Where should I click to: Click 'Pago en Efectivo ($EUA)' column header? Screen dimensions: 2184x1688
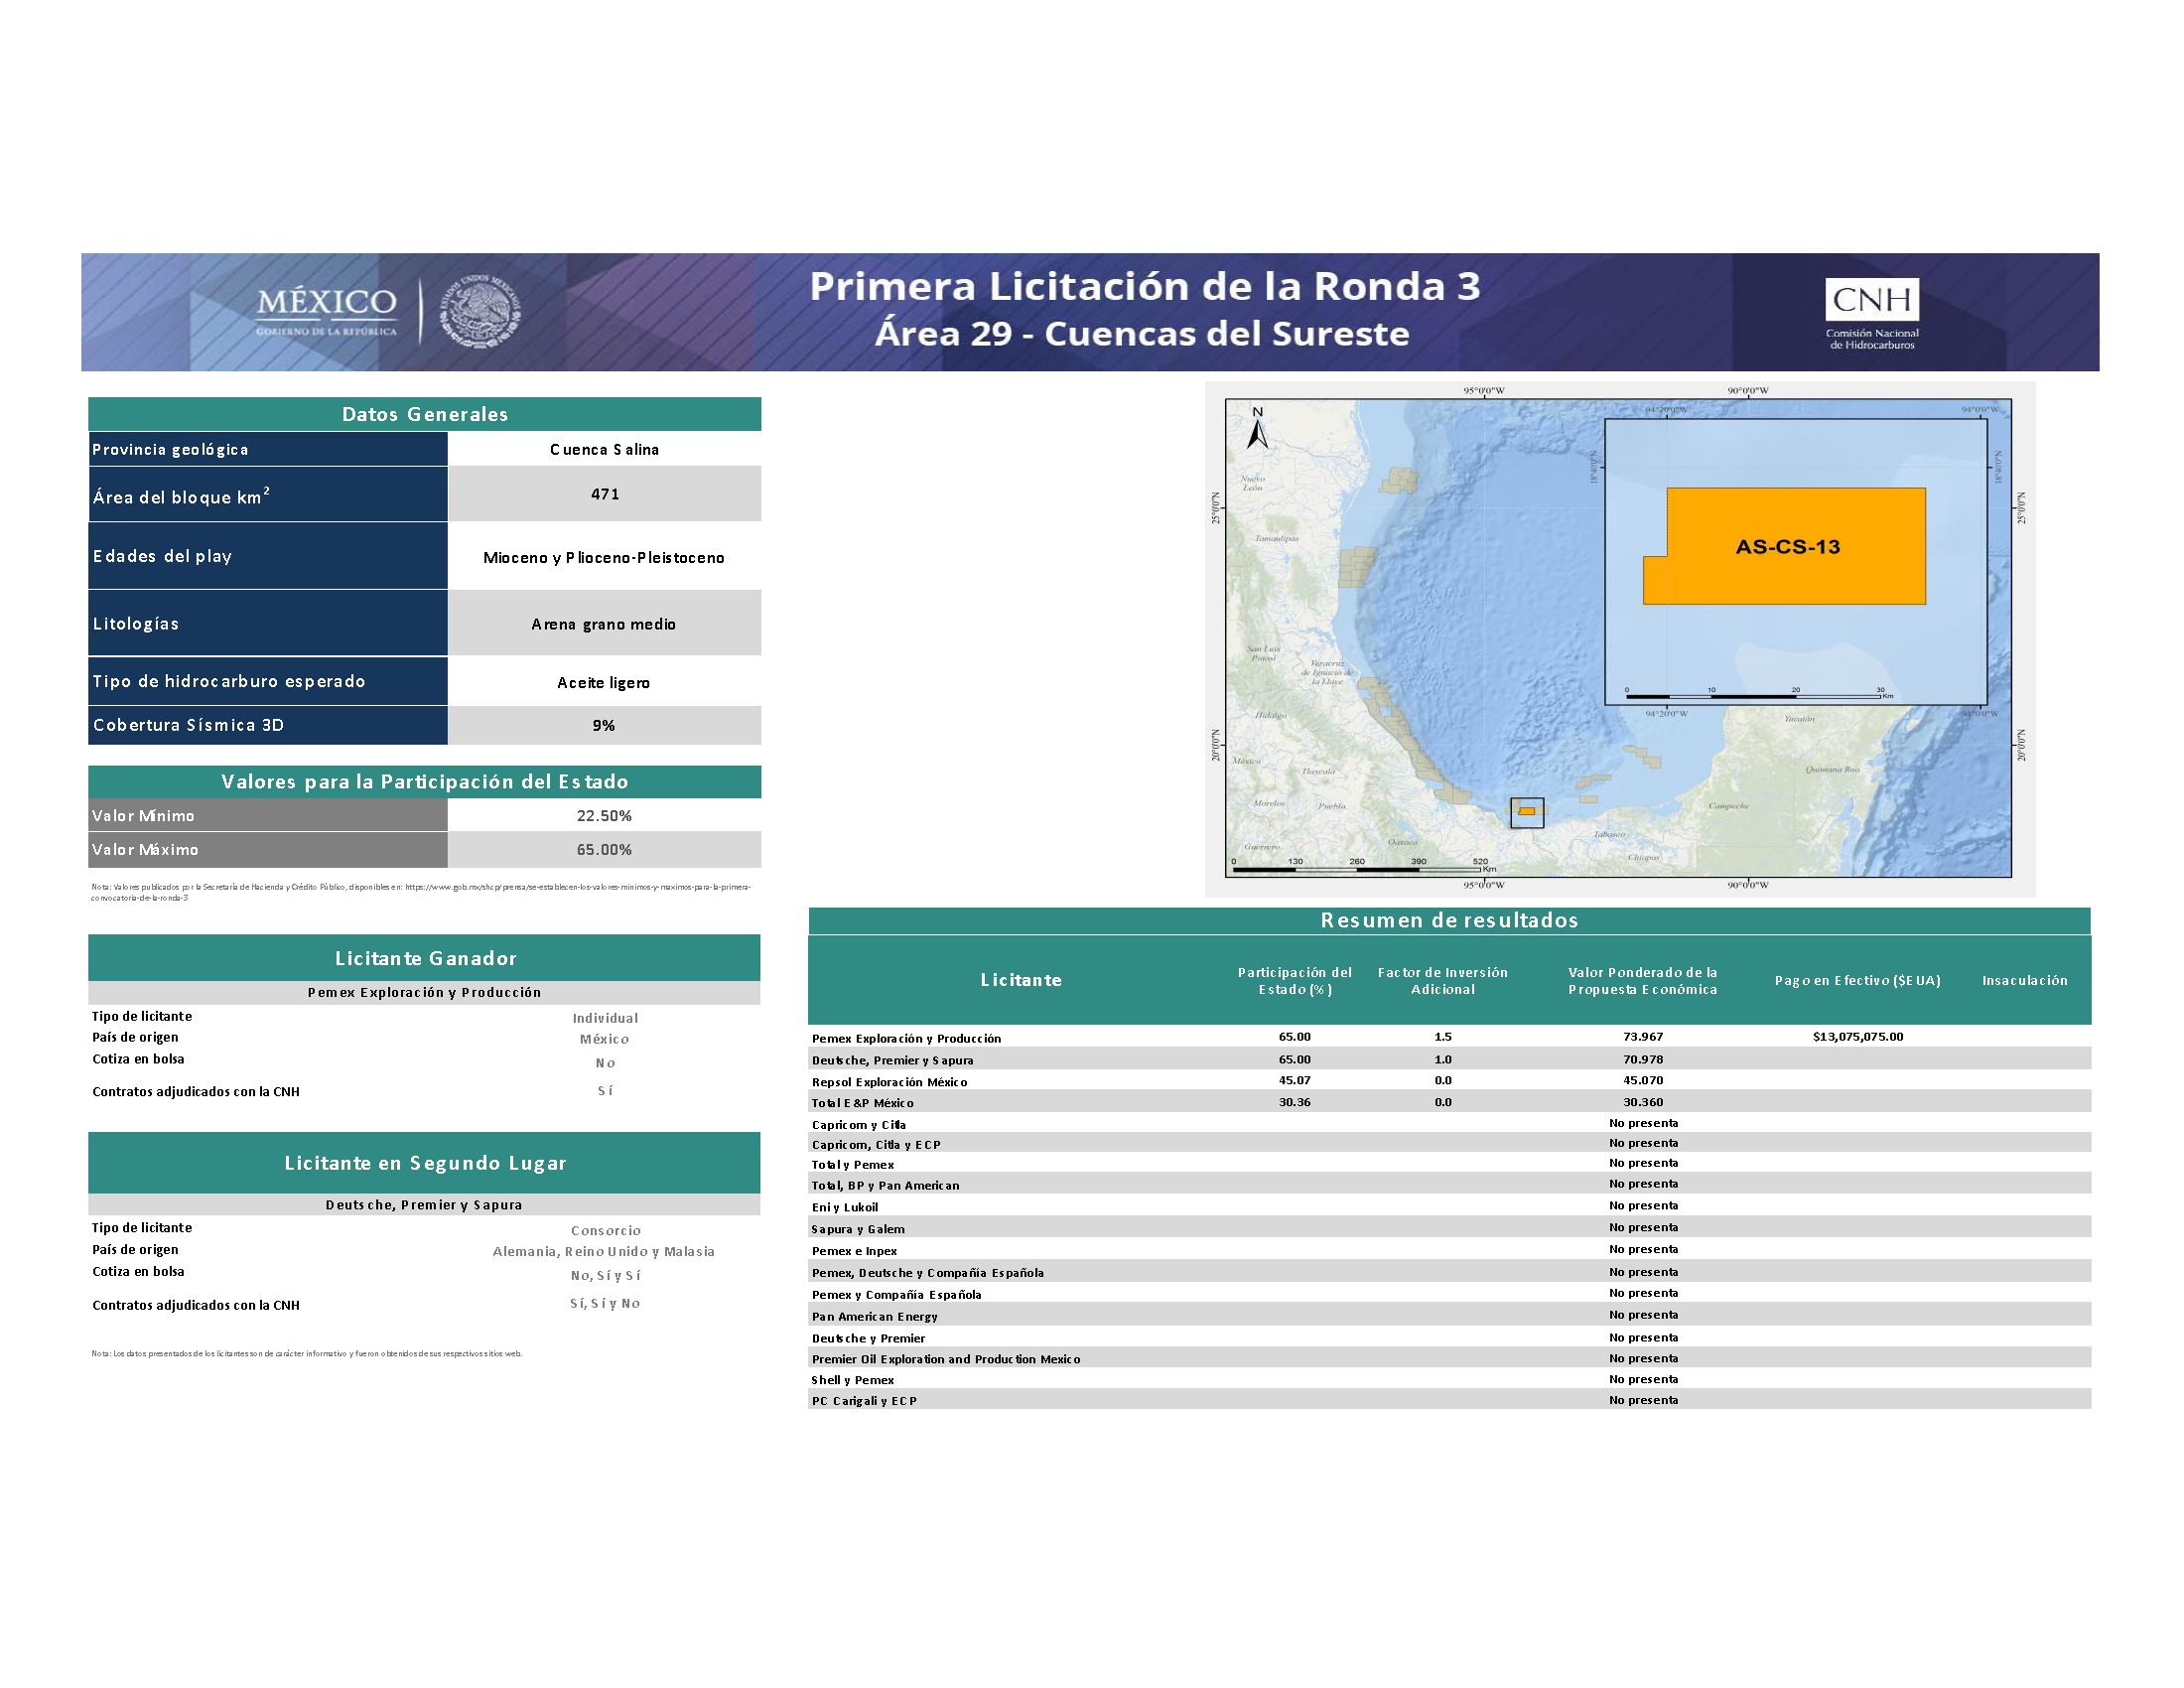pyautogui.click(x=1858, y=981)
